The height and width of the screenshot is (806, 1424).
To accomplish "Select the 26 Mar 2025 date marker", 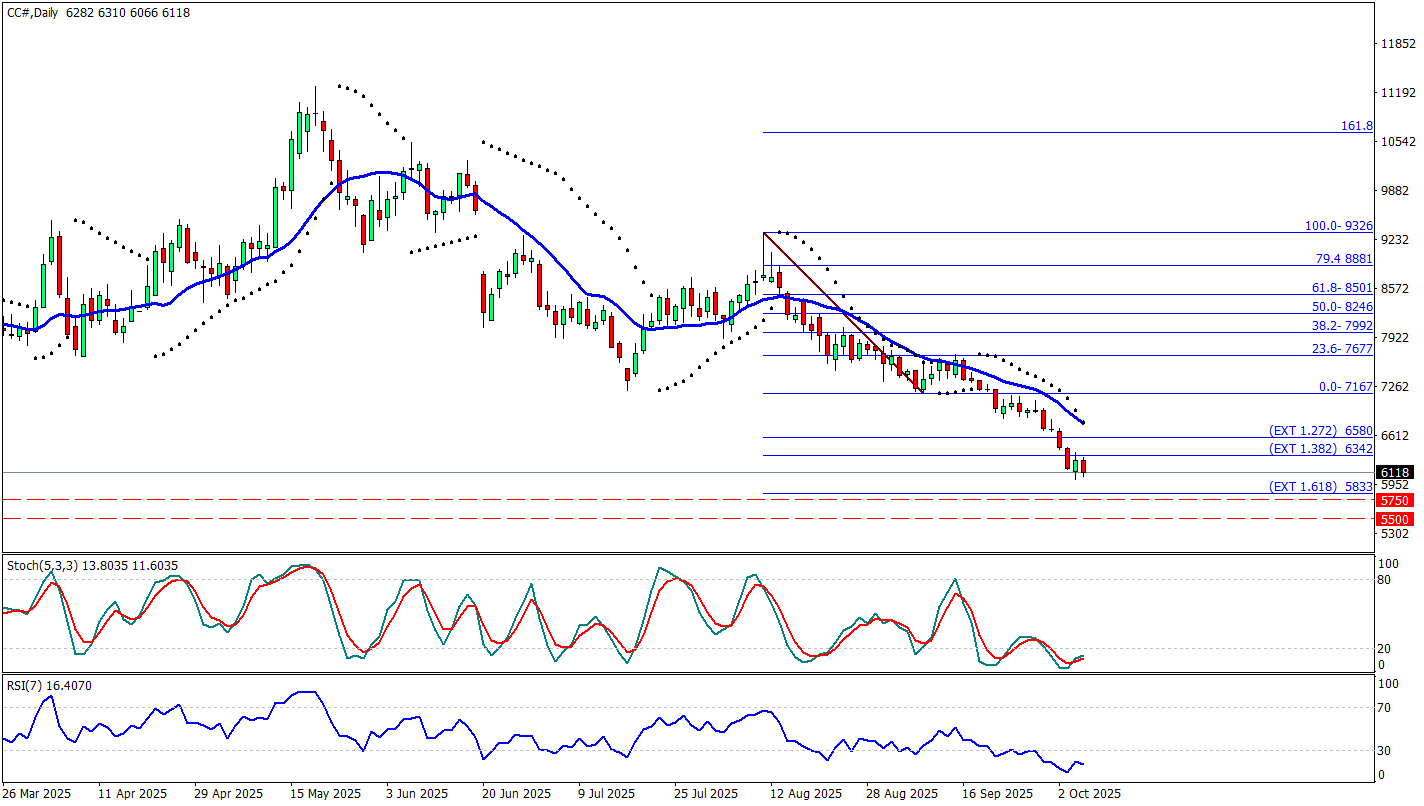I will pos(37,793).
